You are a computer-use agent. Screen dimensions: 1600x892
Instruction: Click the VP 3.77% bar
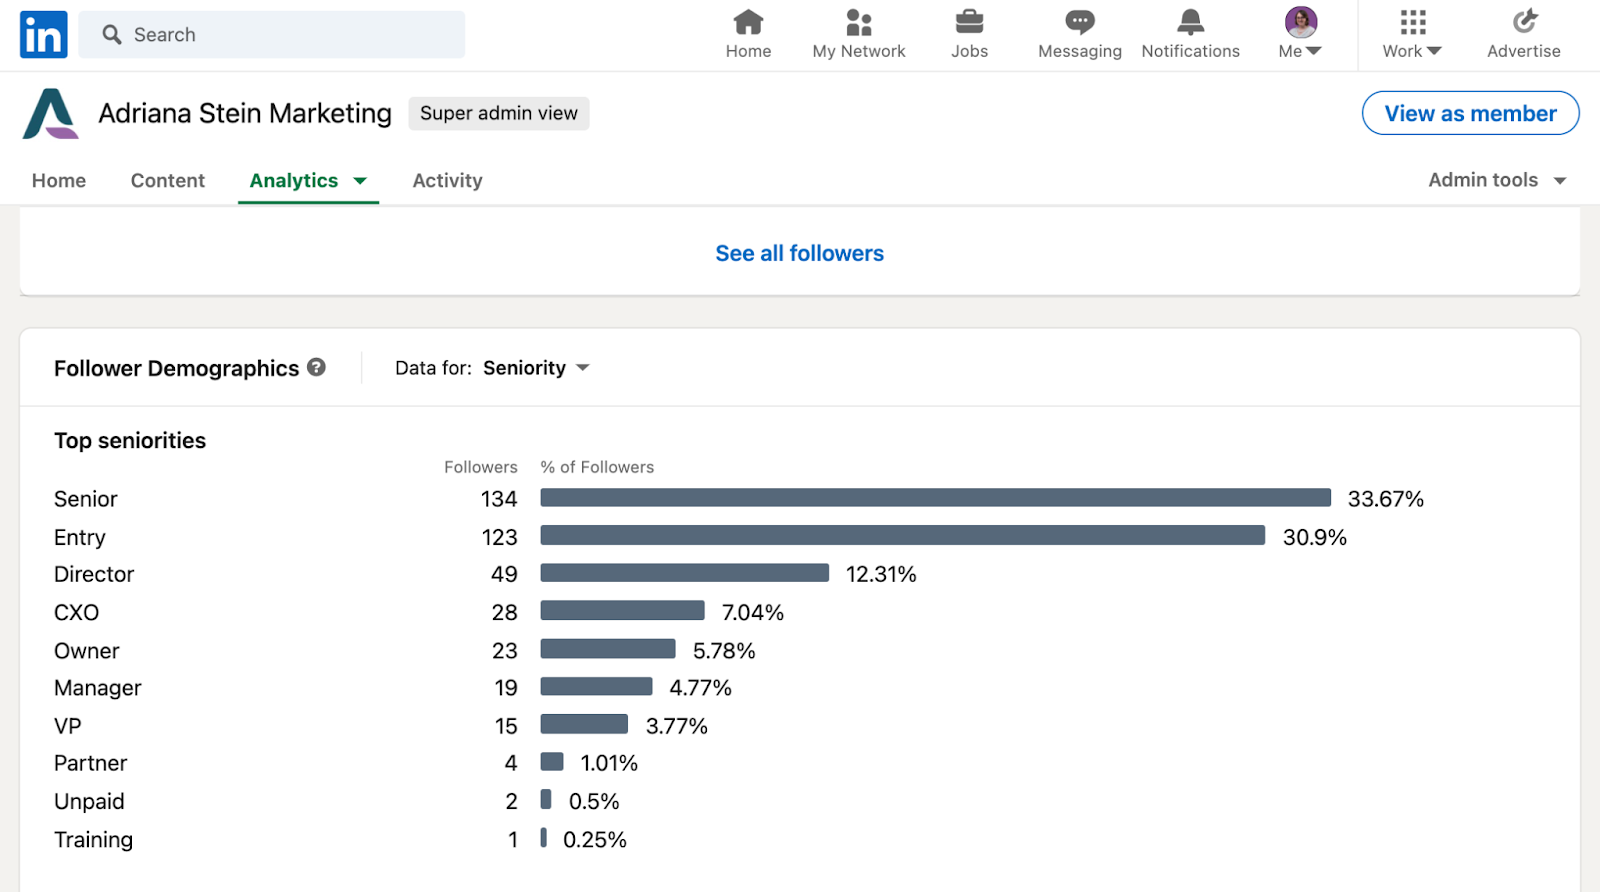pos(585,724)
